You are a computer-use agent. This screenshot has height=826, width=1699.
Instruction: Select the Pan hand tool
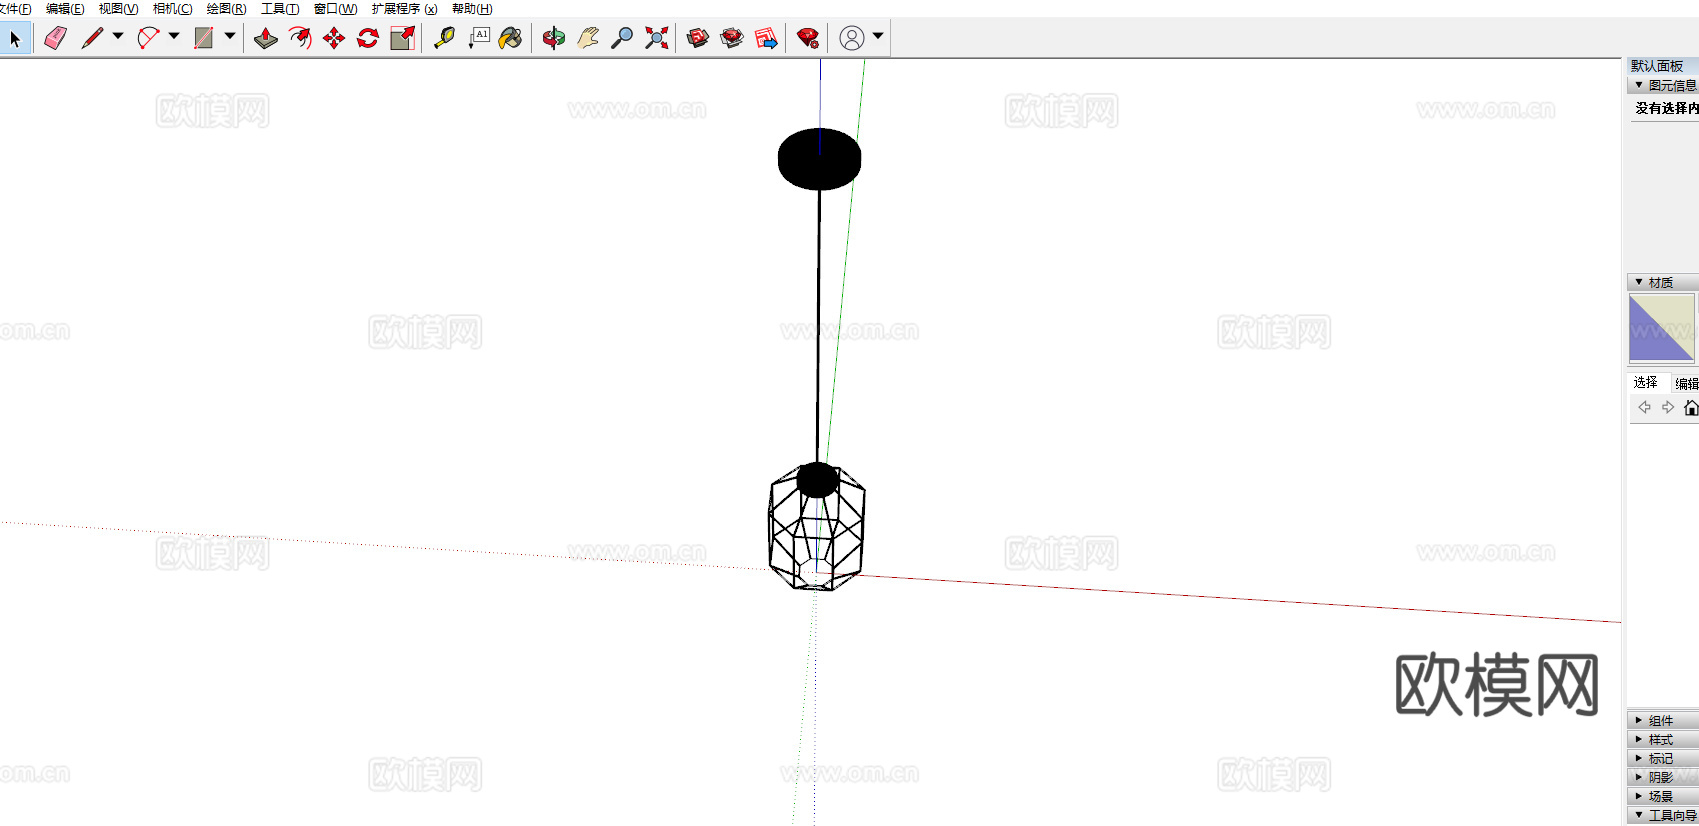(x=588, y=38)
